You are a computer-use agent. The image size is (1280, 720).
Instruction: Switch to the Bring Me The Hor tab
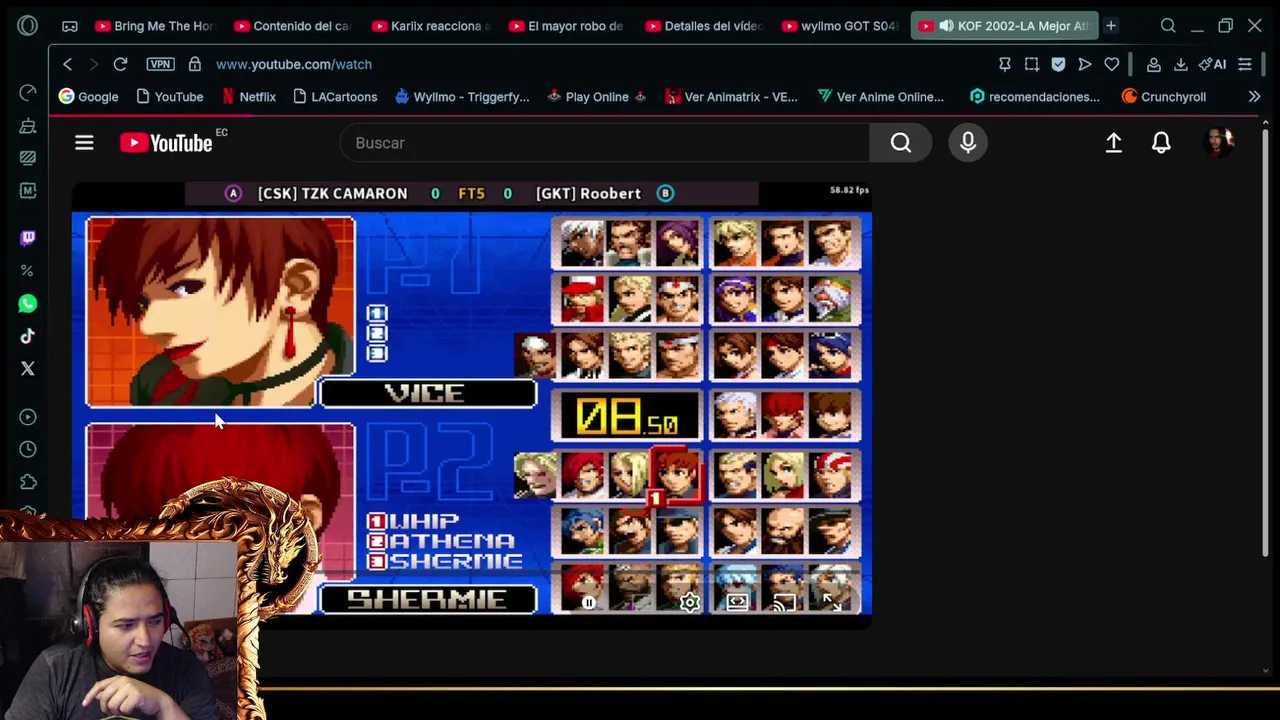coord(155,26)
